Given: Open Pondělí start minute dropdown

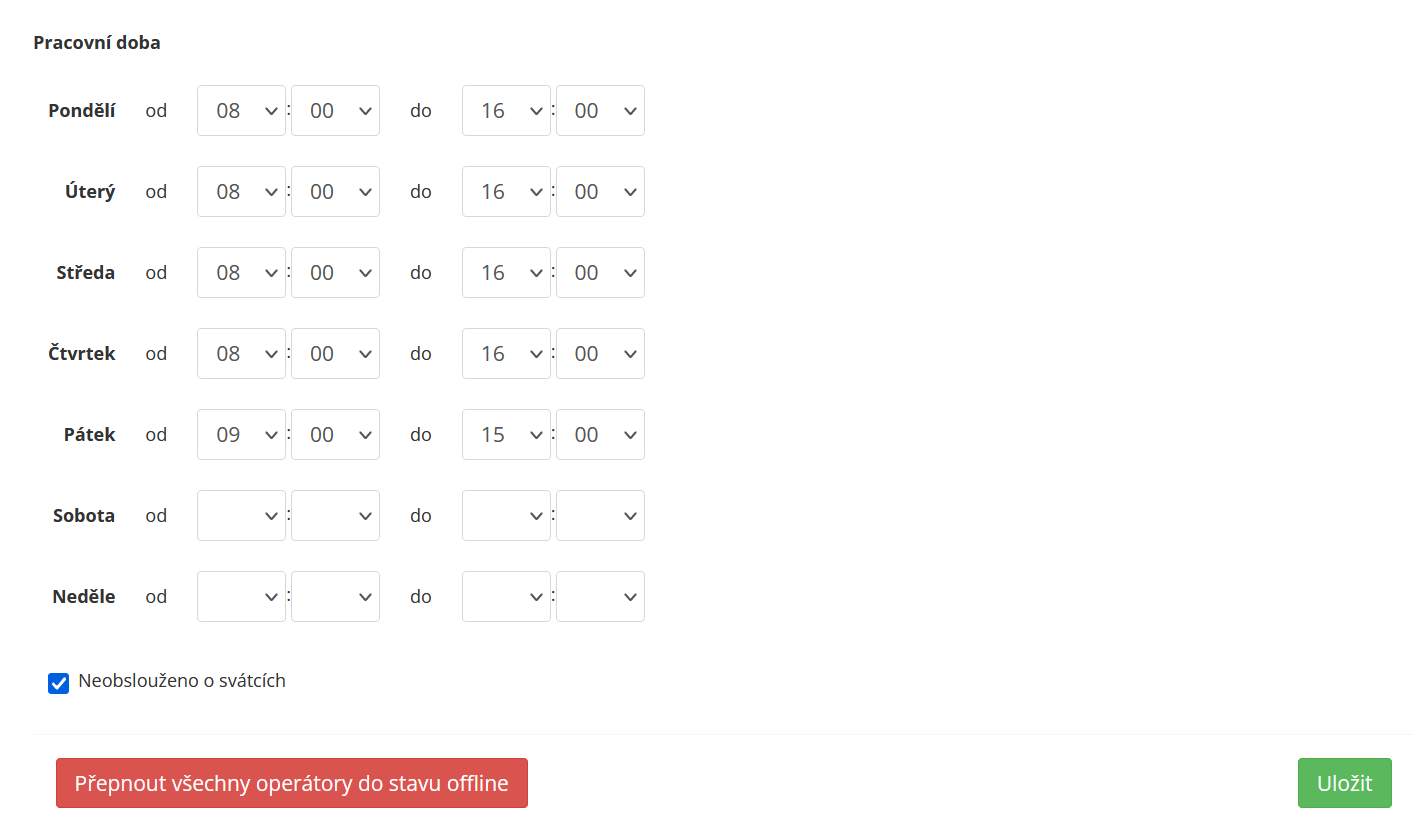Looking at the screenshot, I should click(x=335, y=111).
